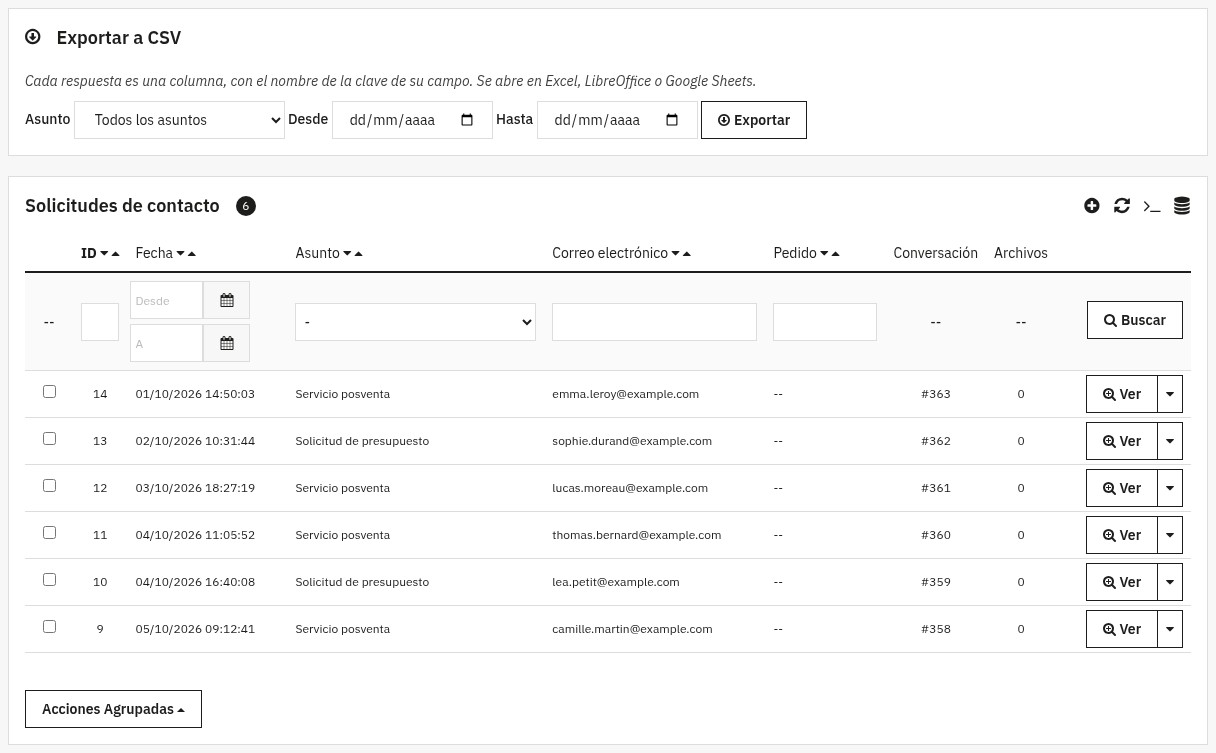
Task: Click date 02/10/2026 10:31:44
Action: click(195, 441)
